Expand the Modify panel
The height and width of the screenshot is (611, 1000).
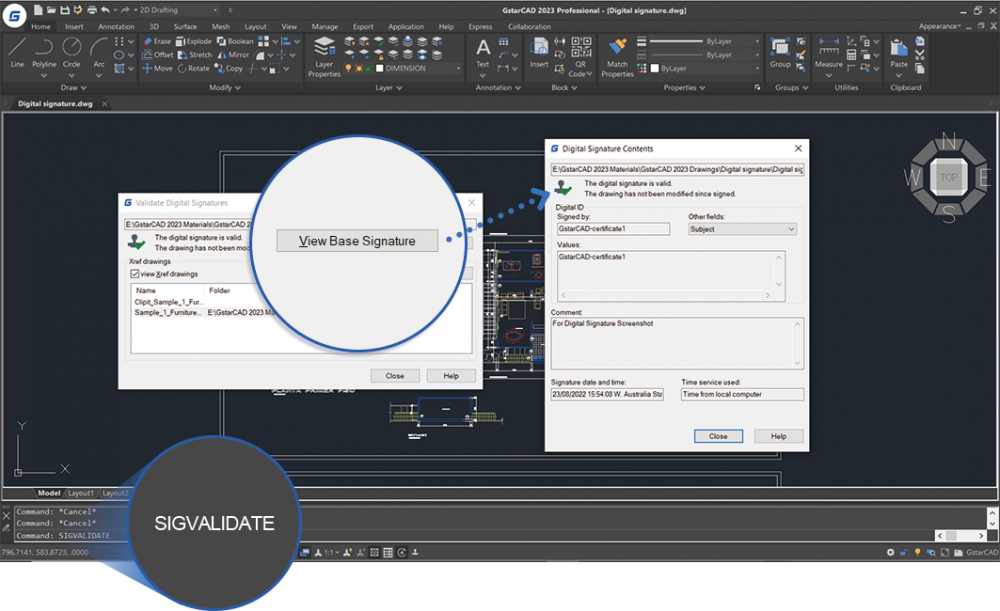(224, 87)
